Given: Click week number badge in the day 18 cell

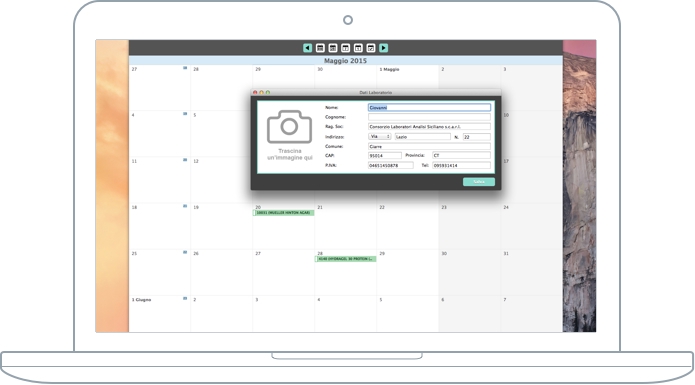Looking at the screenshot, I should click(x=185, y=206).
